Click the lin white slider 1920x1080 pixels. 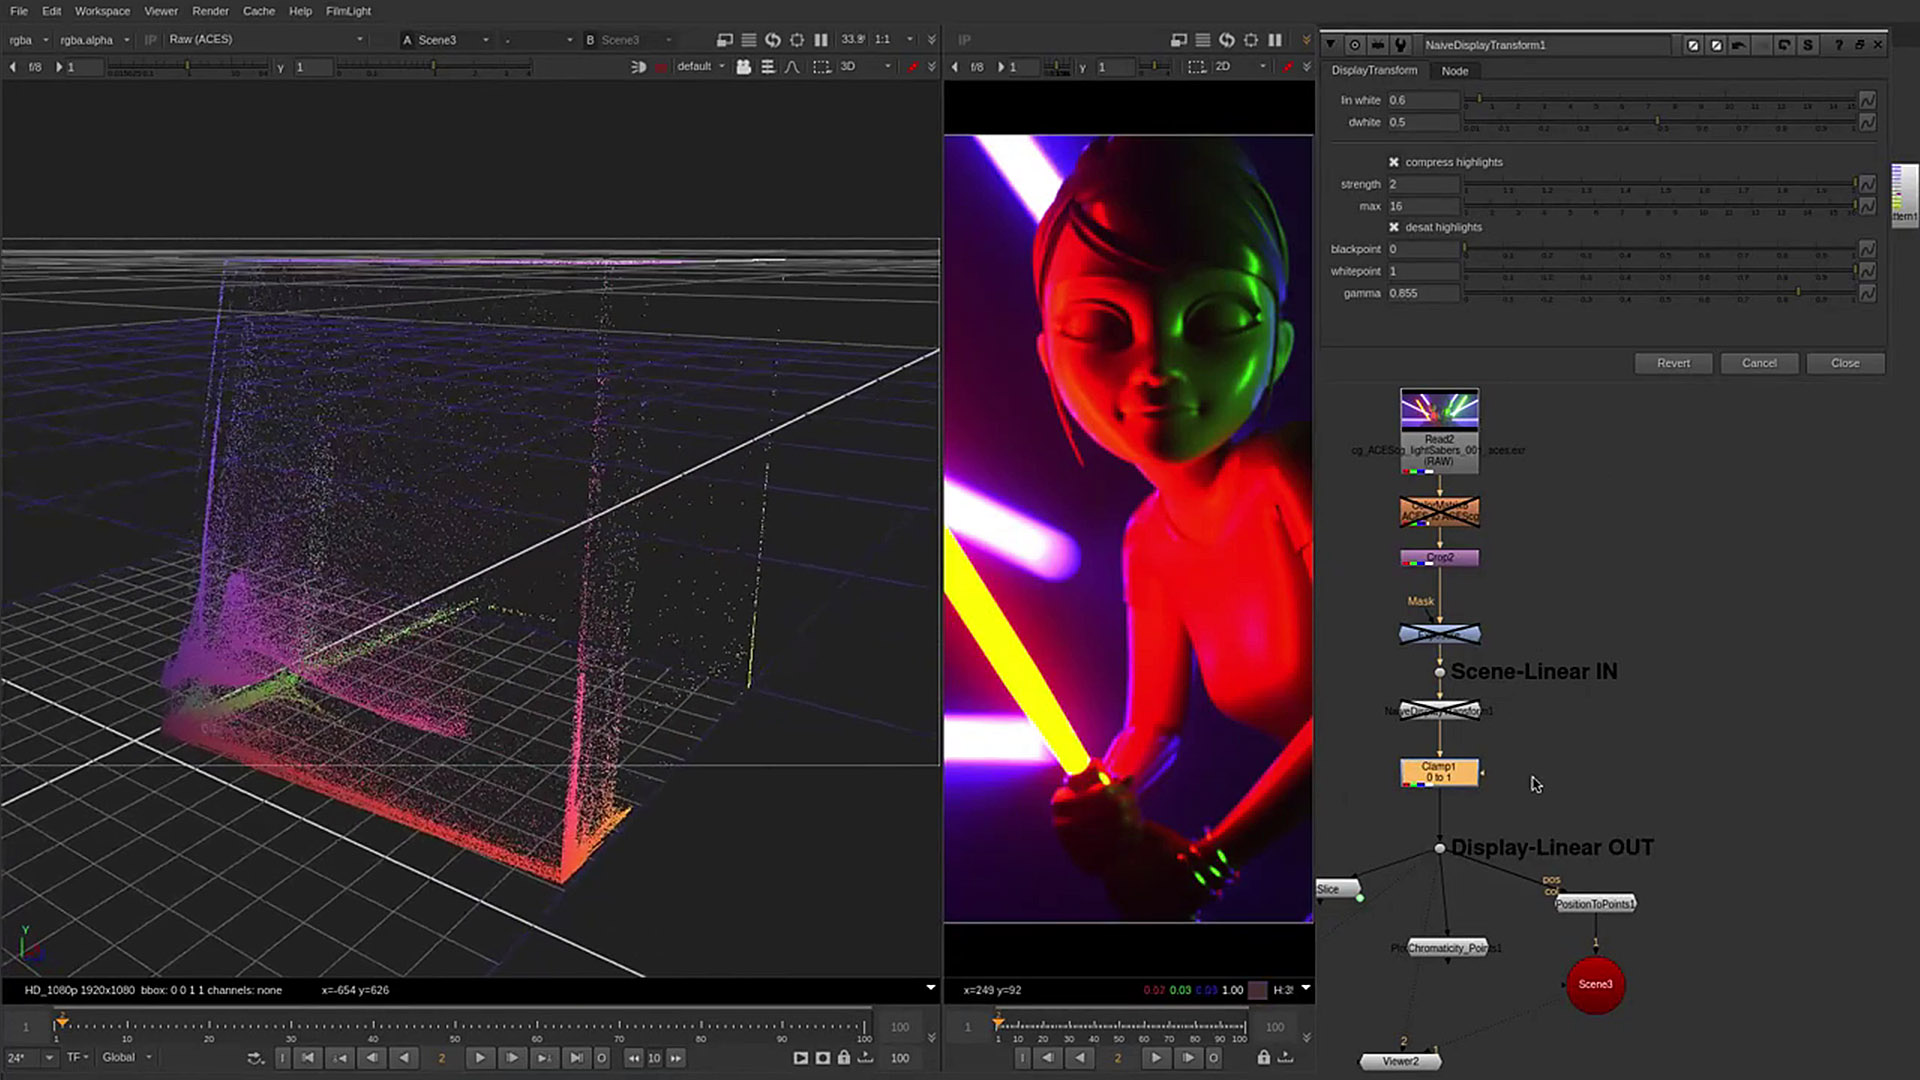tap(1659, 100)
